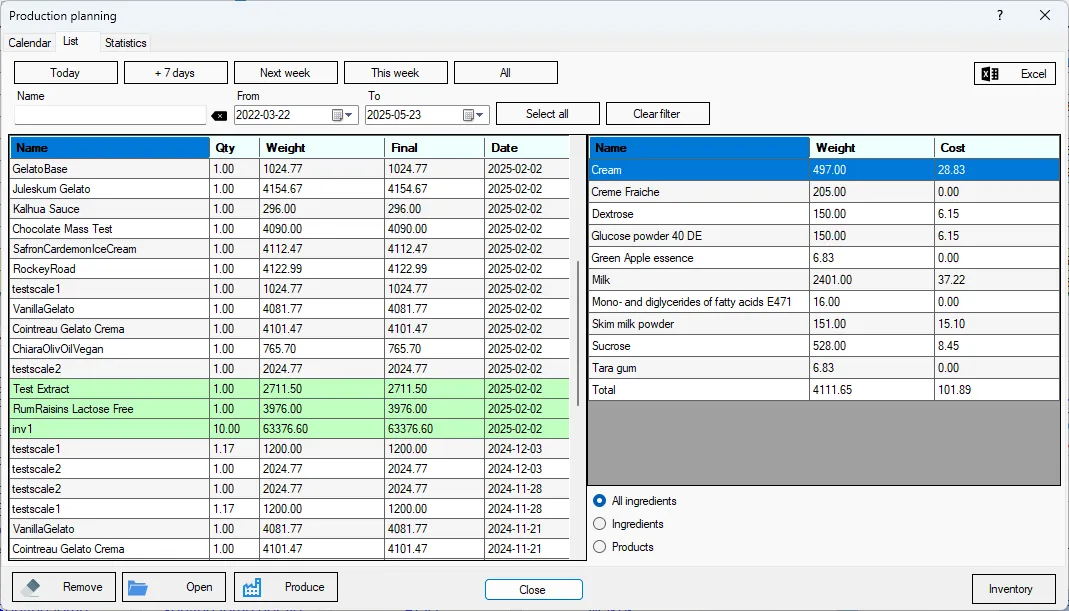Click inside the Name filter field
The image size is (1069, 611).
point(110,115)
